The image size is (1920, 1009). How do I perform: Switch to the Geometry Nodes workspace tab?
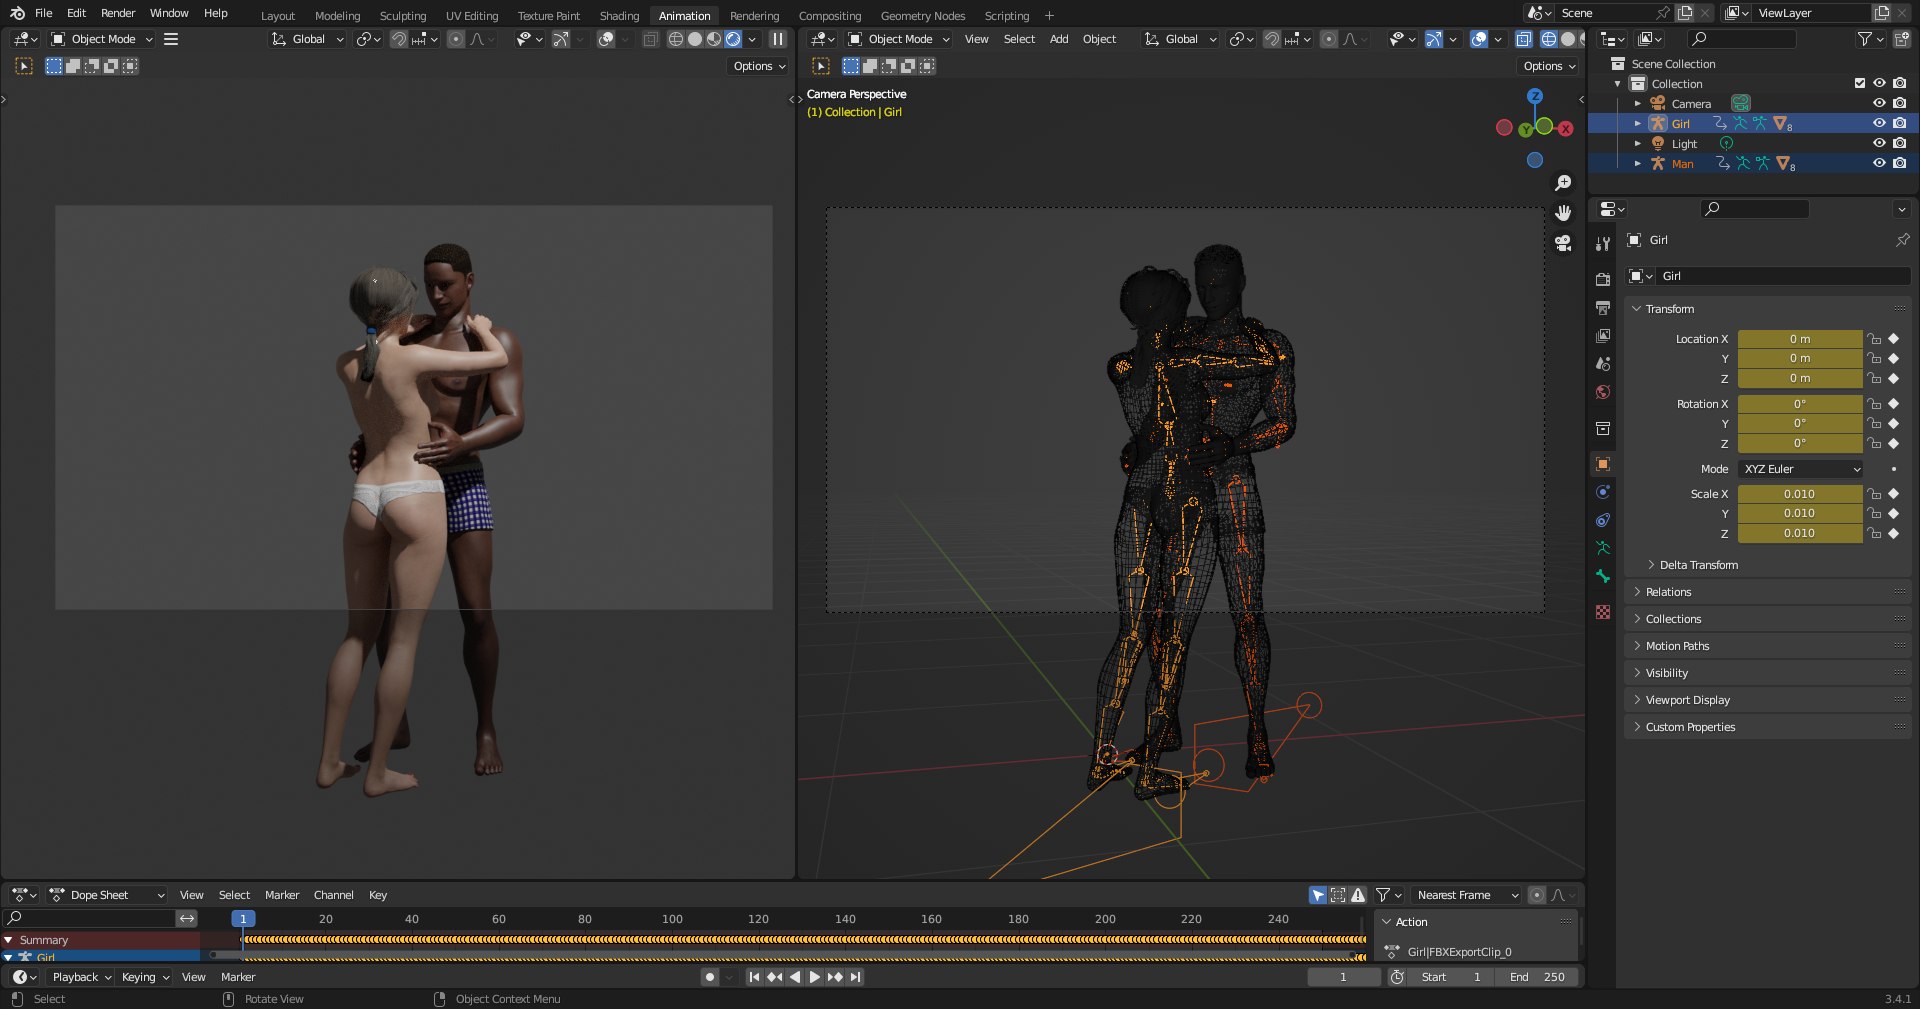tap(923, 16)
